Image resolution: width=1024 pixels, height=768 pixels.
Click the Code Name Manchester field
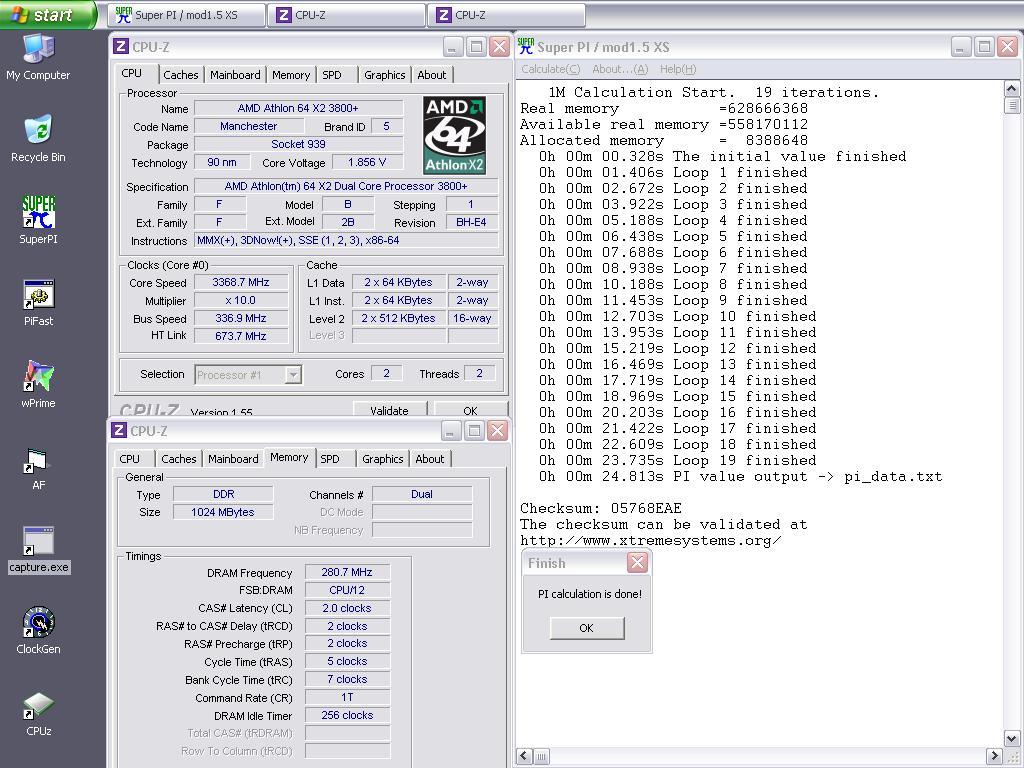248,126
